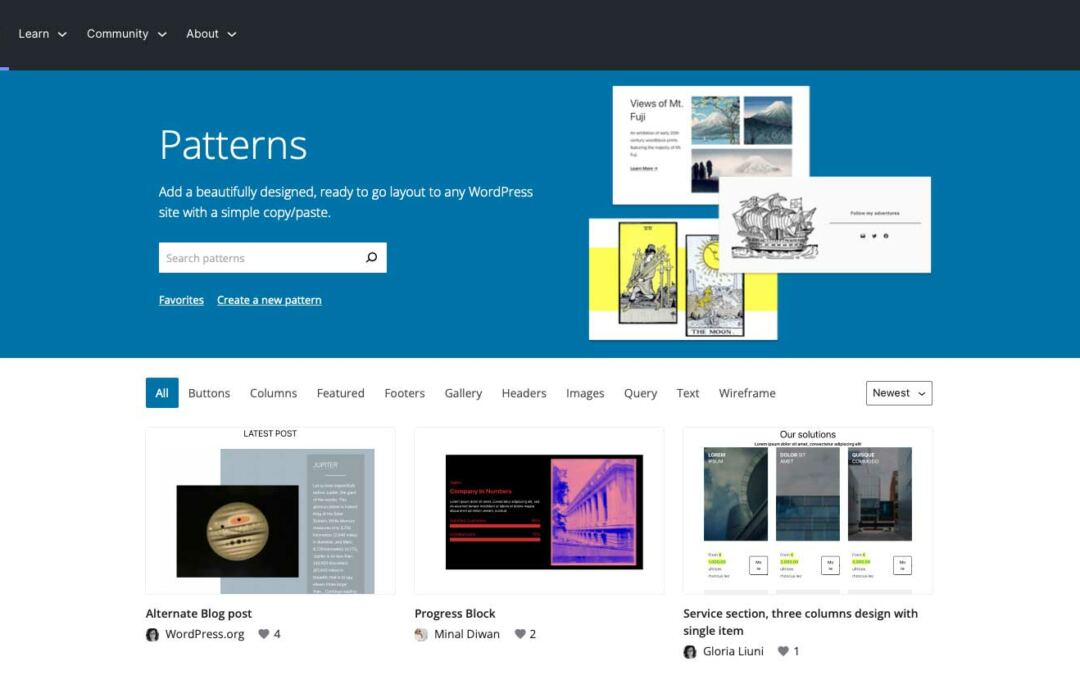Click Create a new pattern link
This screenshot has height=675, width=1080.
(269, 300)
